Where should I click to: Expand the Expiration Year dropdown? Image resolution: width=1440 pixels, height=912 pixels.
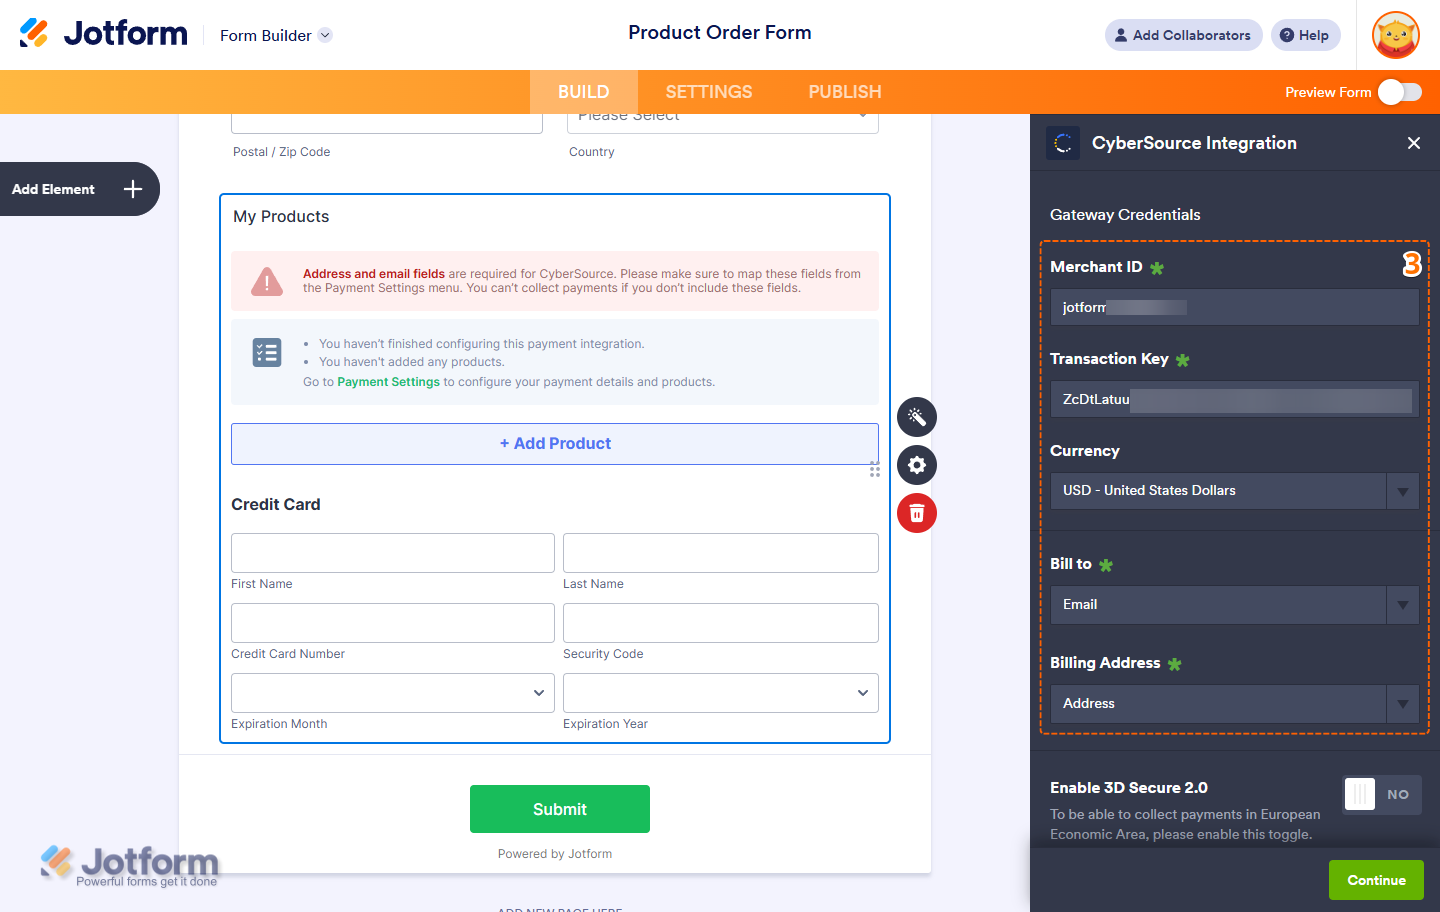[x=721, y=693]
